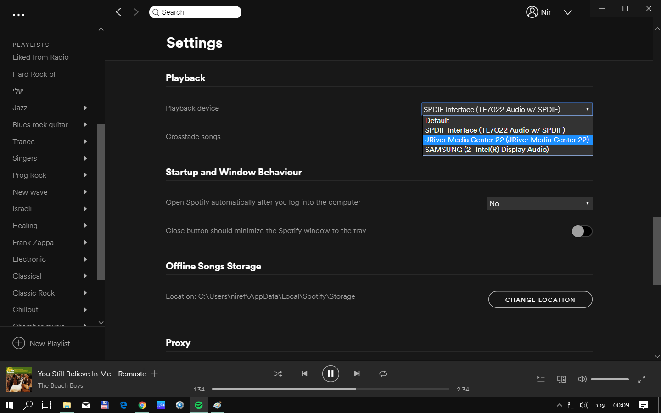Screen dimensions: 661x413
Task: Expand the Classic Rock folder
Action: pos(85,293)
